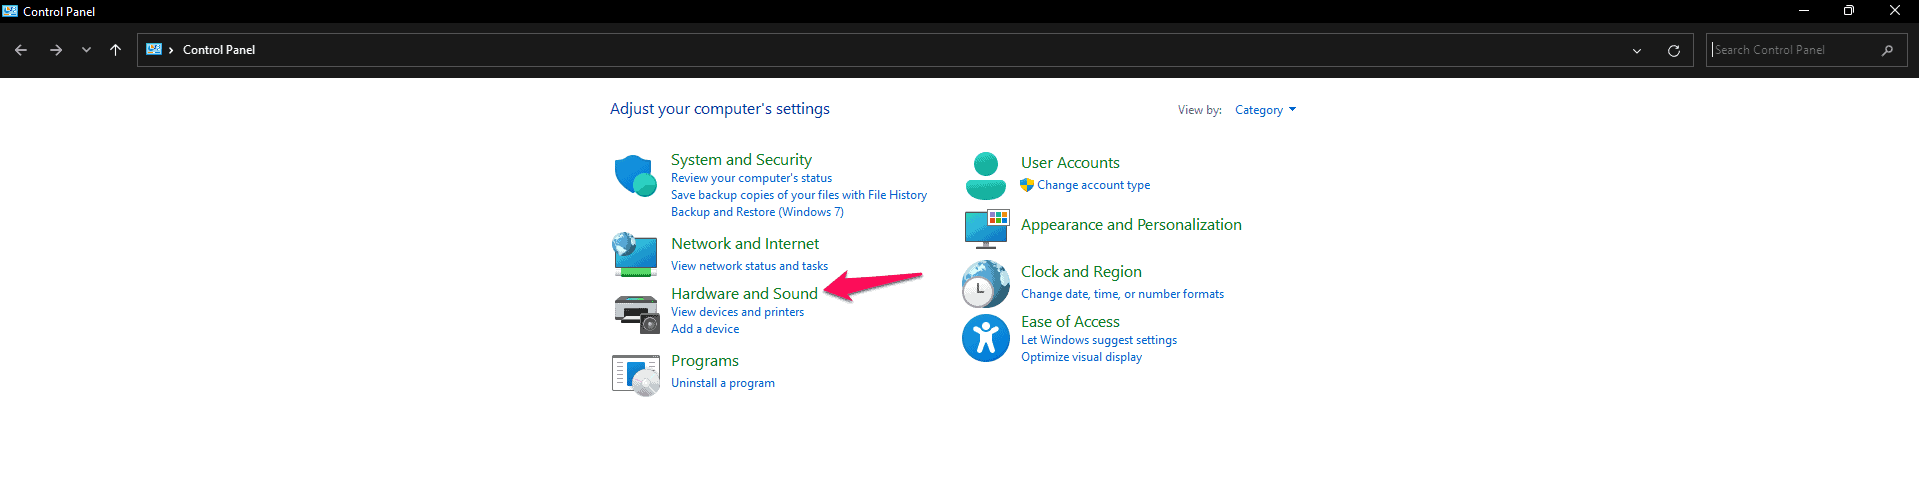
Task: Open the address bar history dropdown
Action: [x=1637, y=50]
